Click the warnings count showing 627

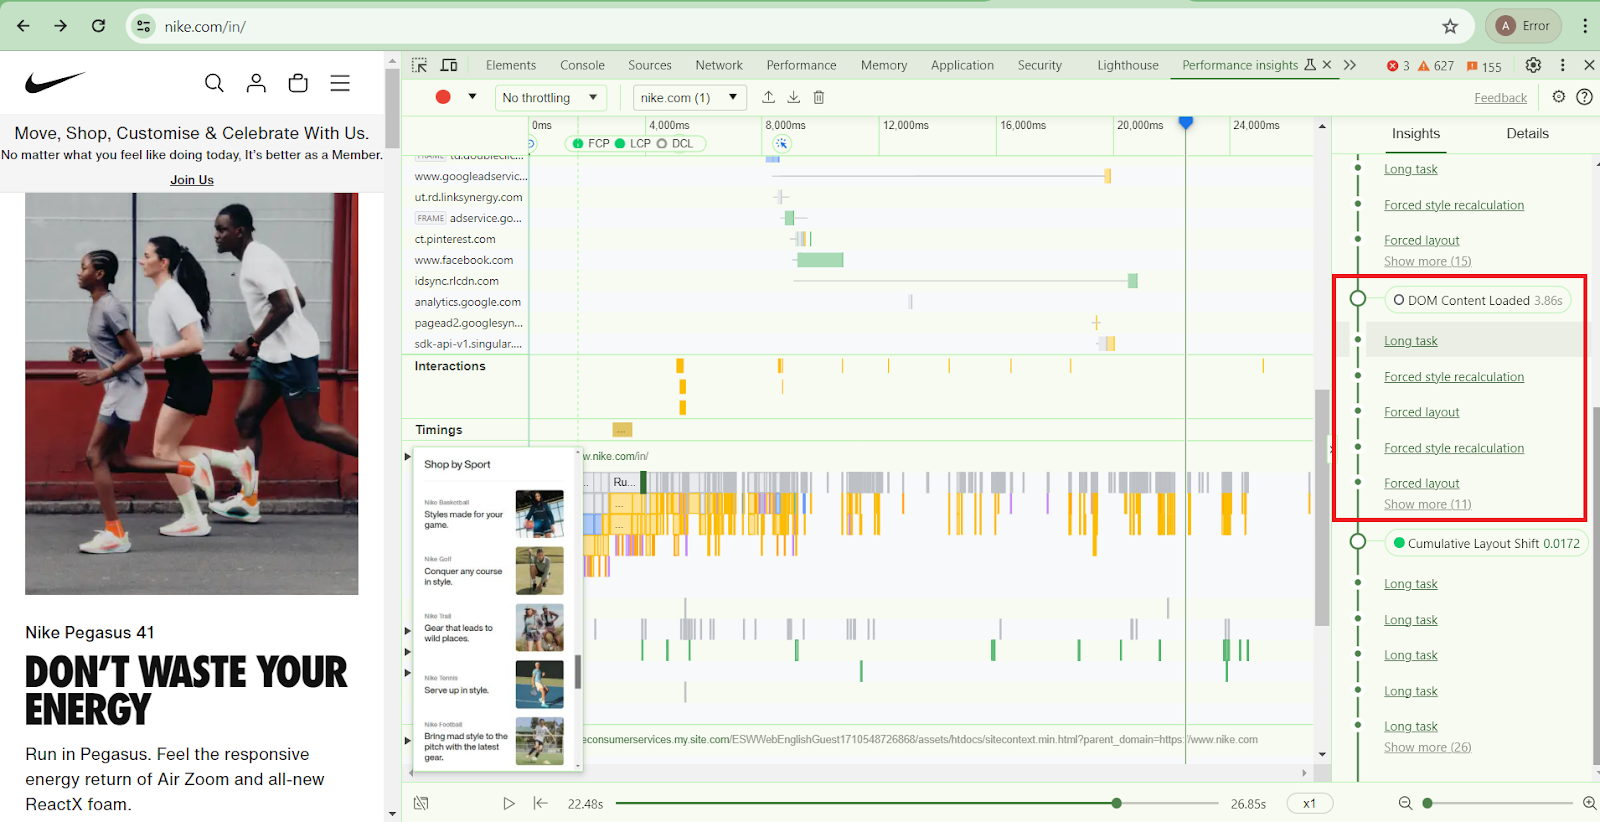click(x=1436, y=66)
